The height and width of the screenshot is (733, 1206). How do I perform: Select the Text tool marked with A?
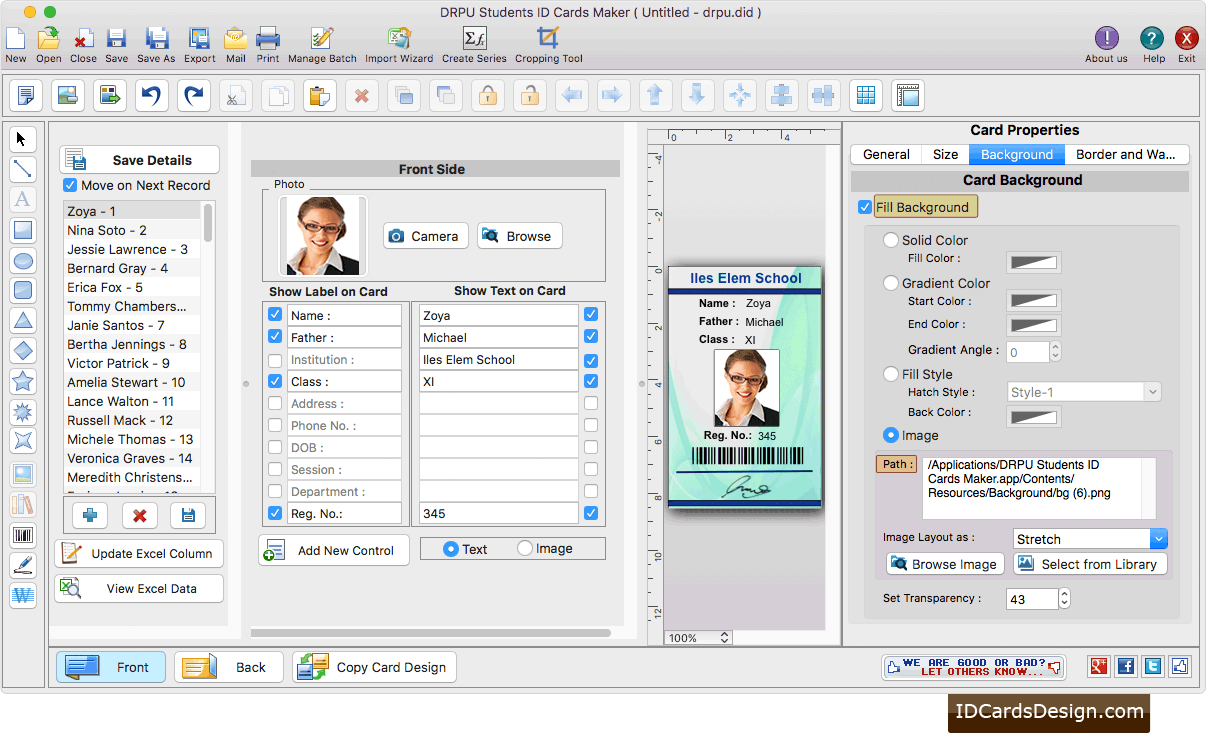coord(25,200)
